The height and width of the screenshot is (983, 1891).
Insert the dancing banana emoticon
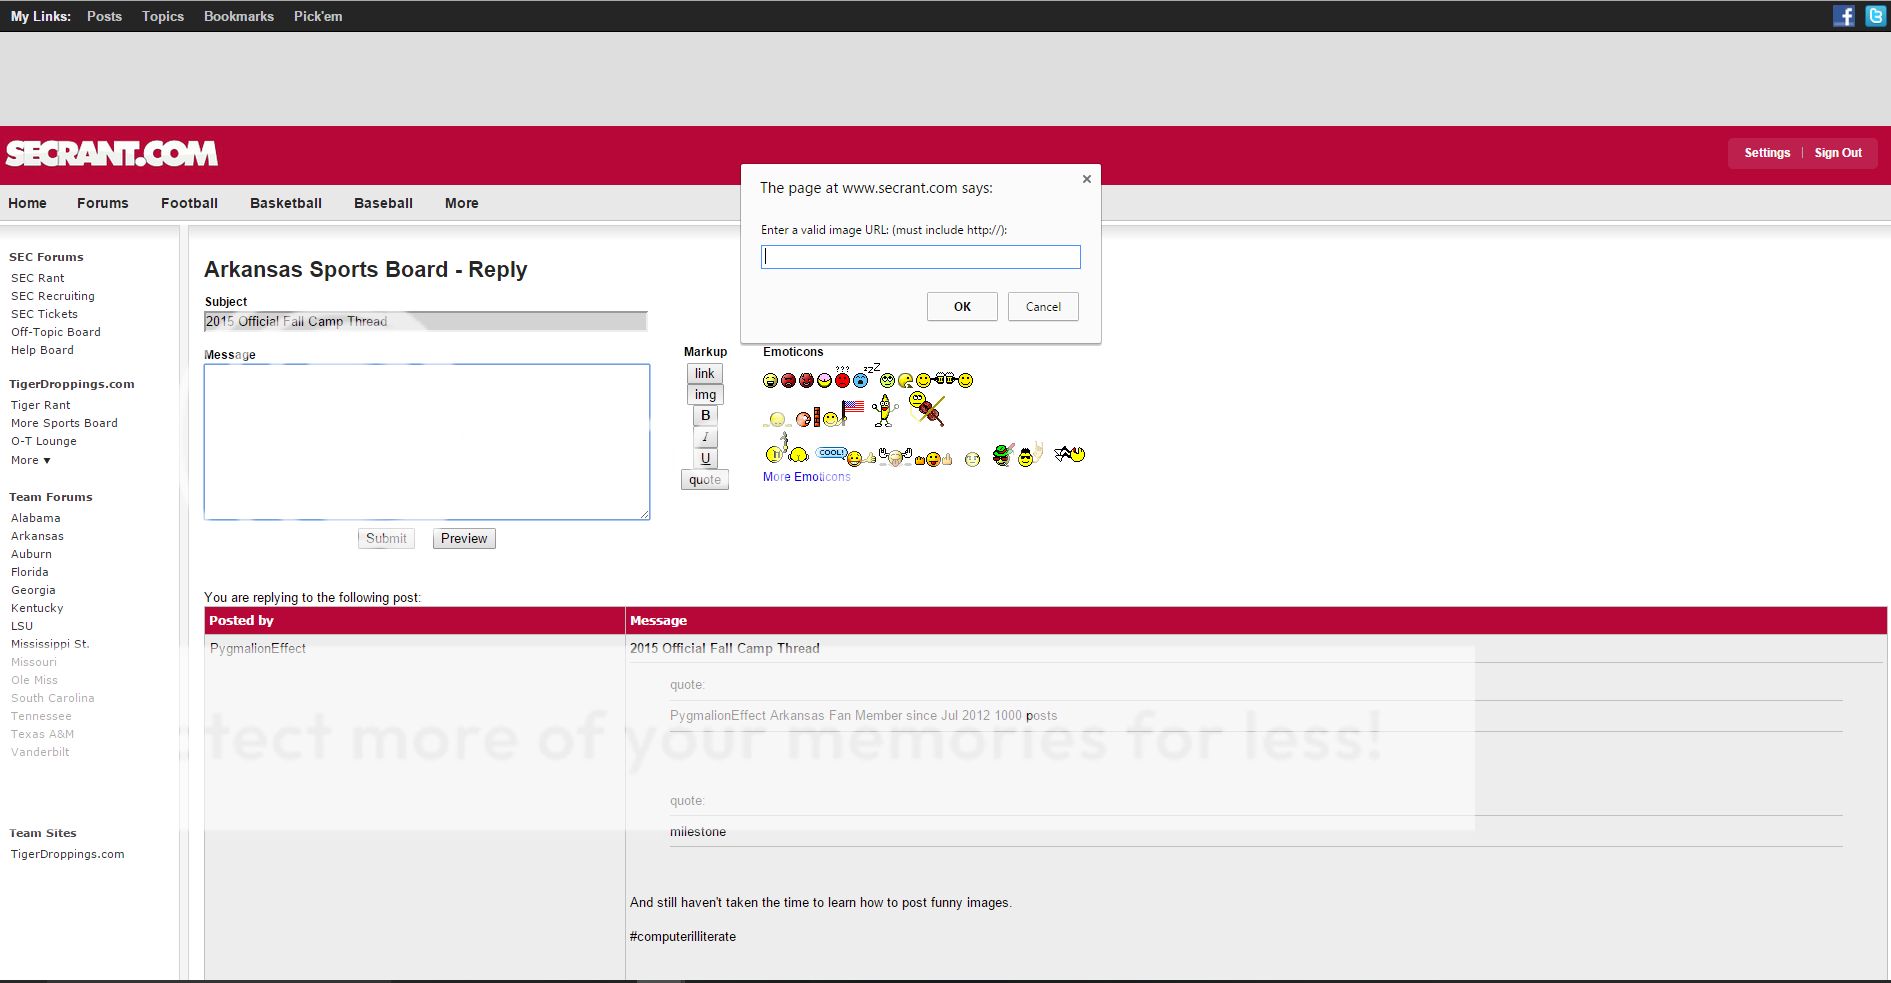coord(883,410)
